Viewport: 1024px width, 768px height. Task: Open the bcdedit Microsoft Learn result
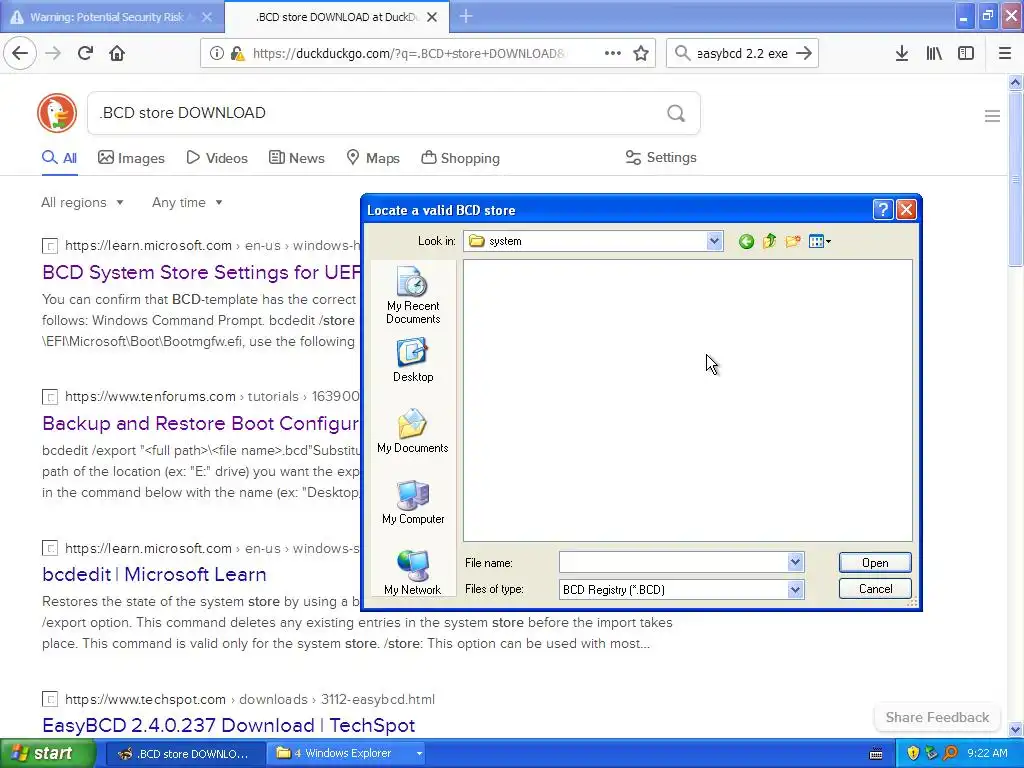coord(154,575)
